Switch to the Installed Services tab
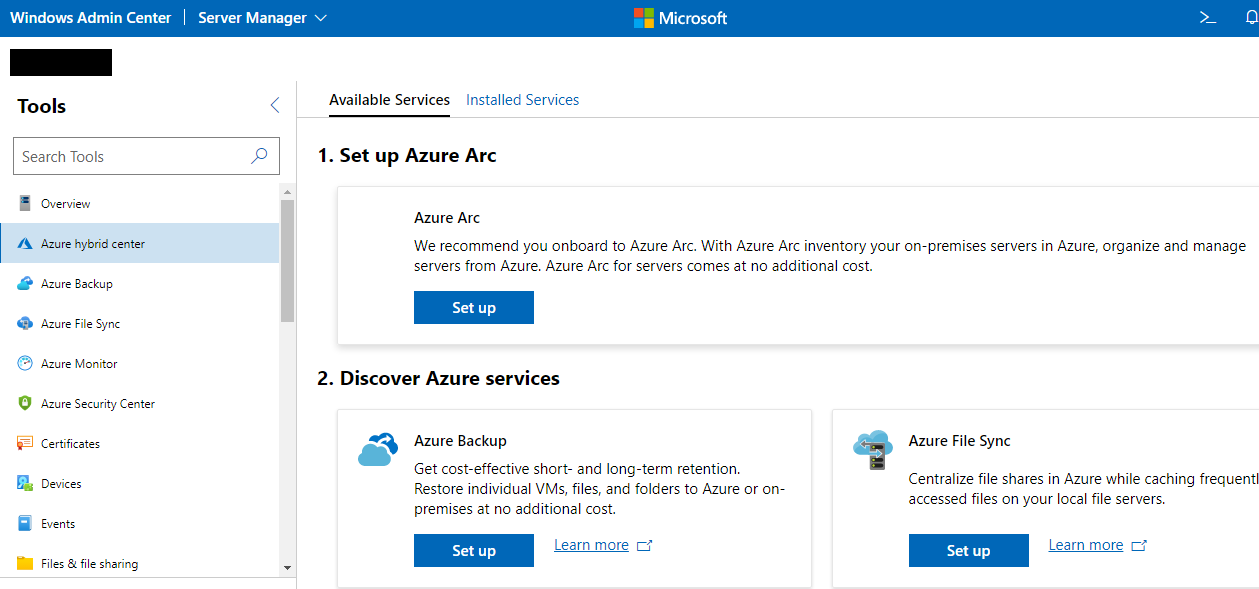Image resolution: width=1259 pixels, height=589 pixels. (522, 100)
